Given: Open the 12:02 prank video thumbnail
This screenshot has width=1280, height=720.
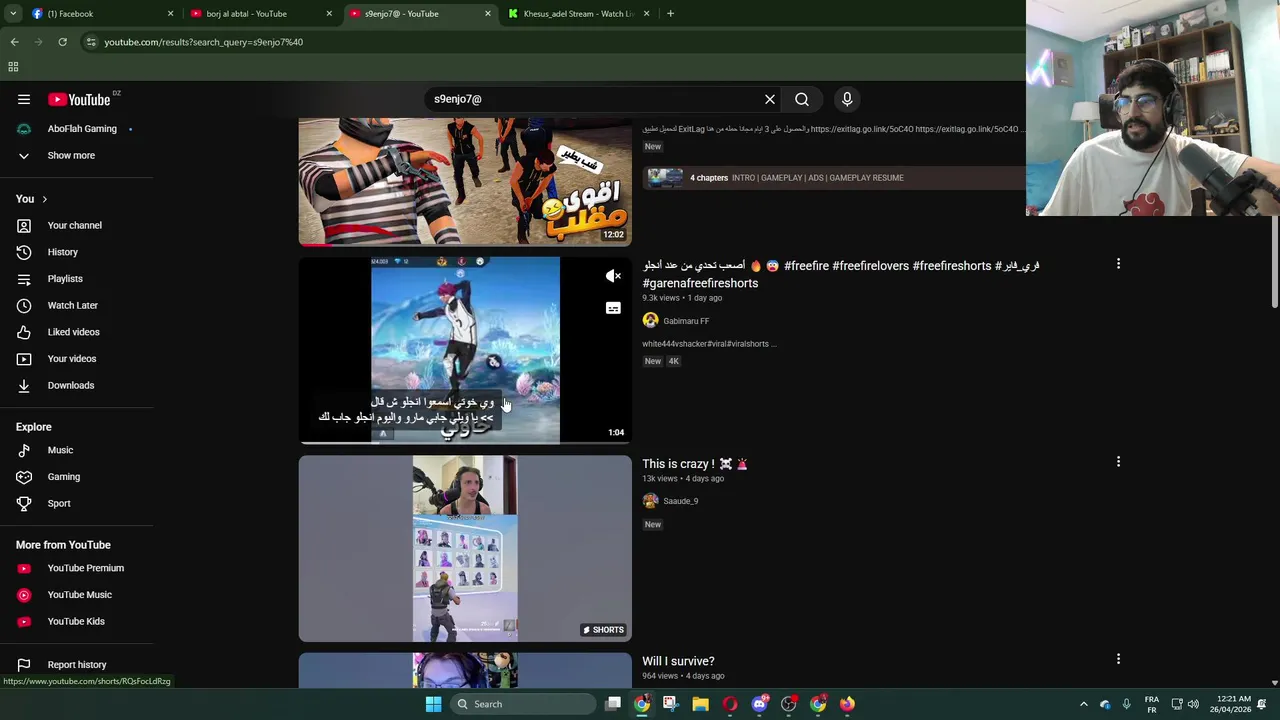Looking at the screenshot, I should (465, 181).
